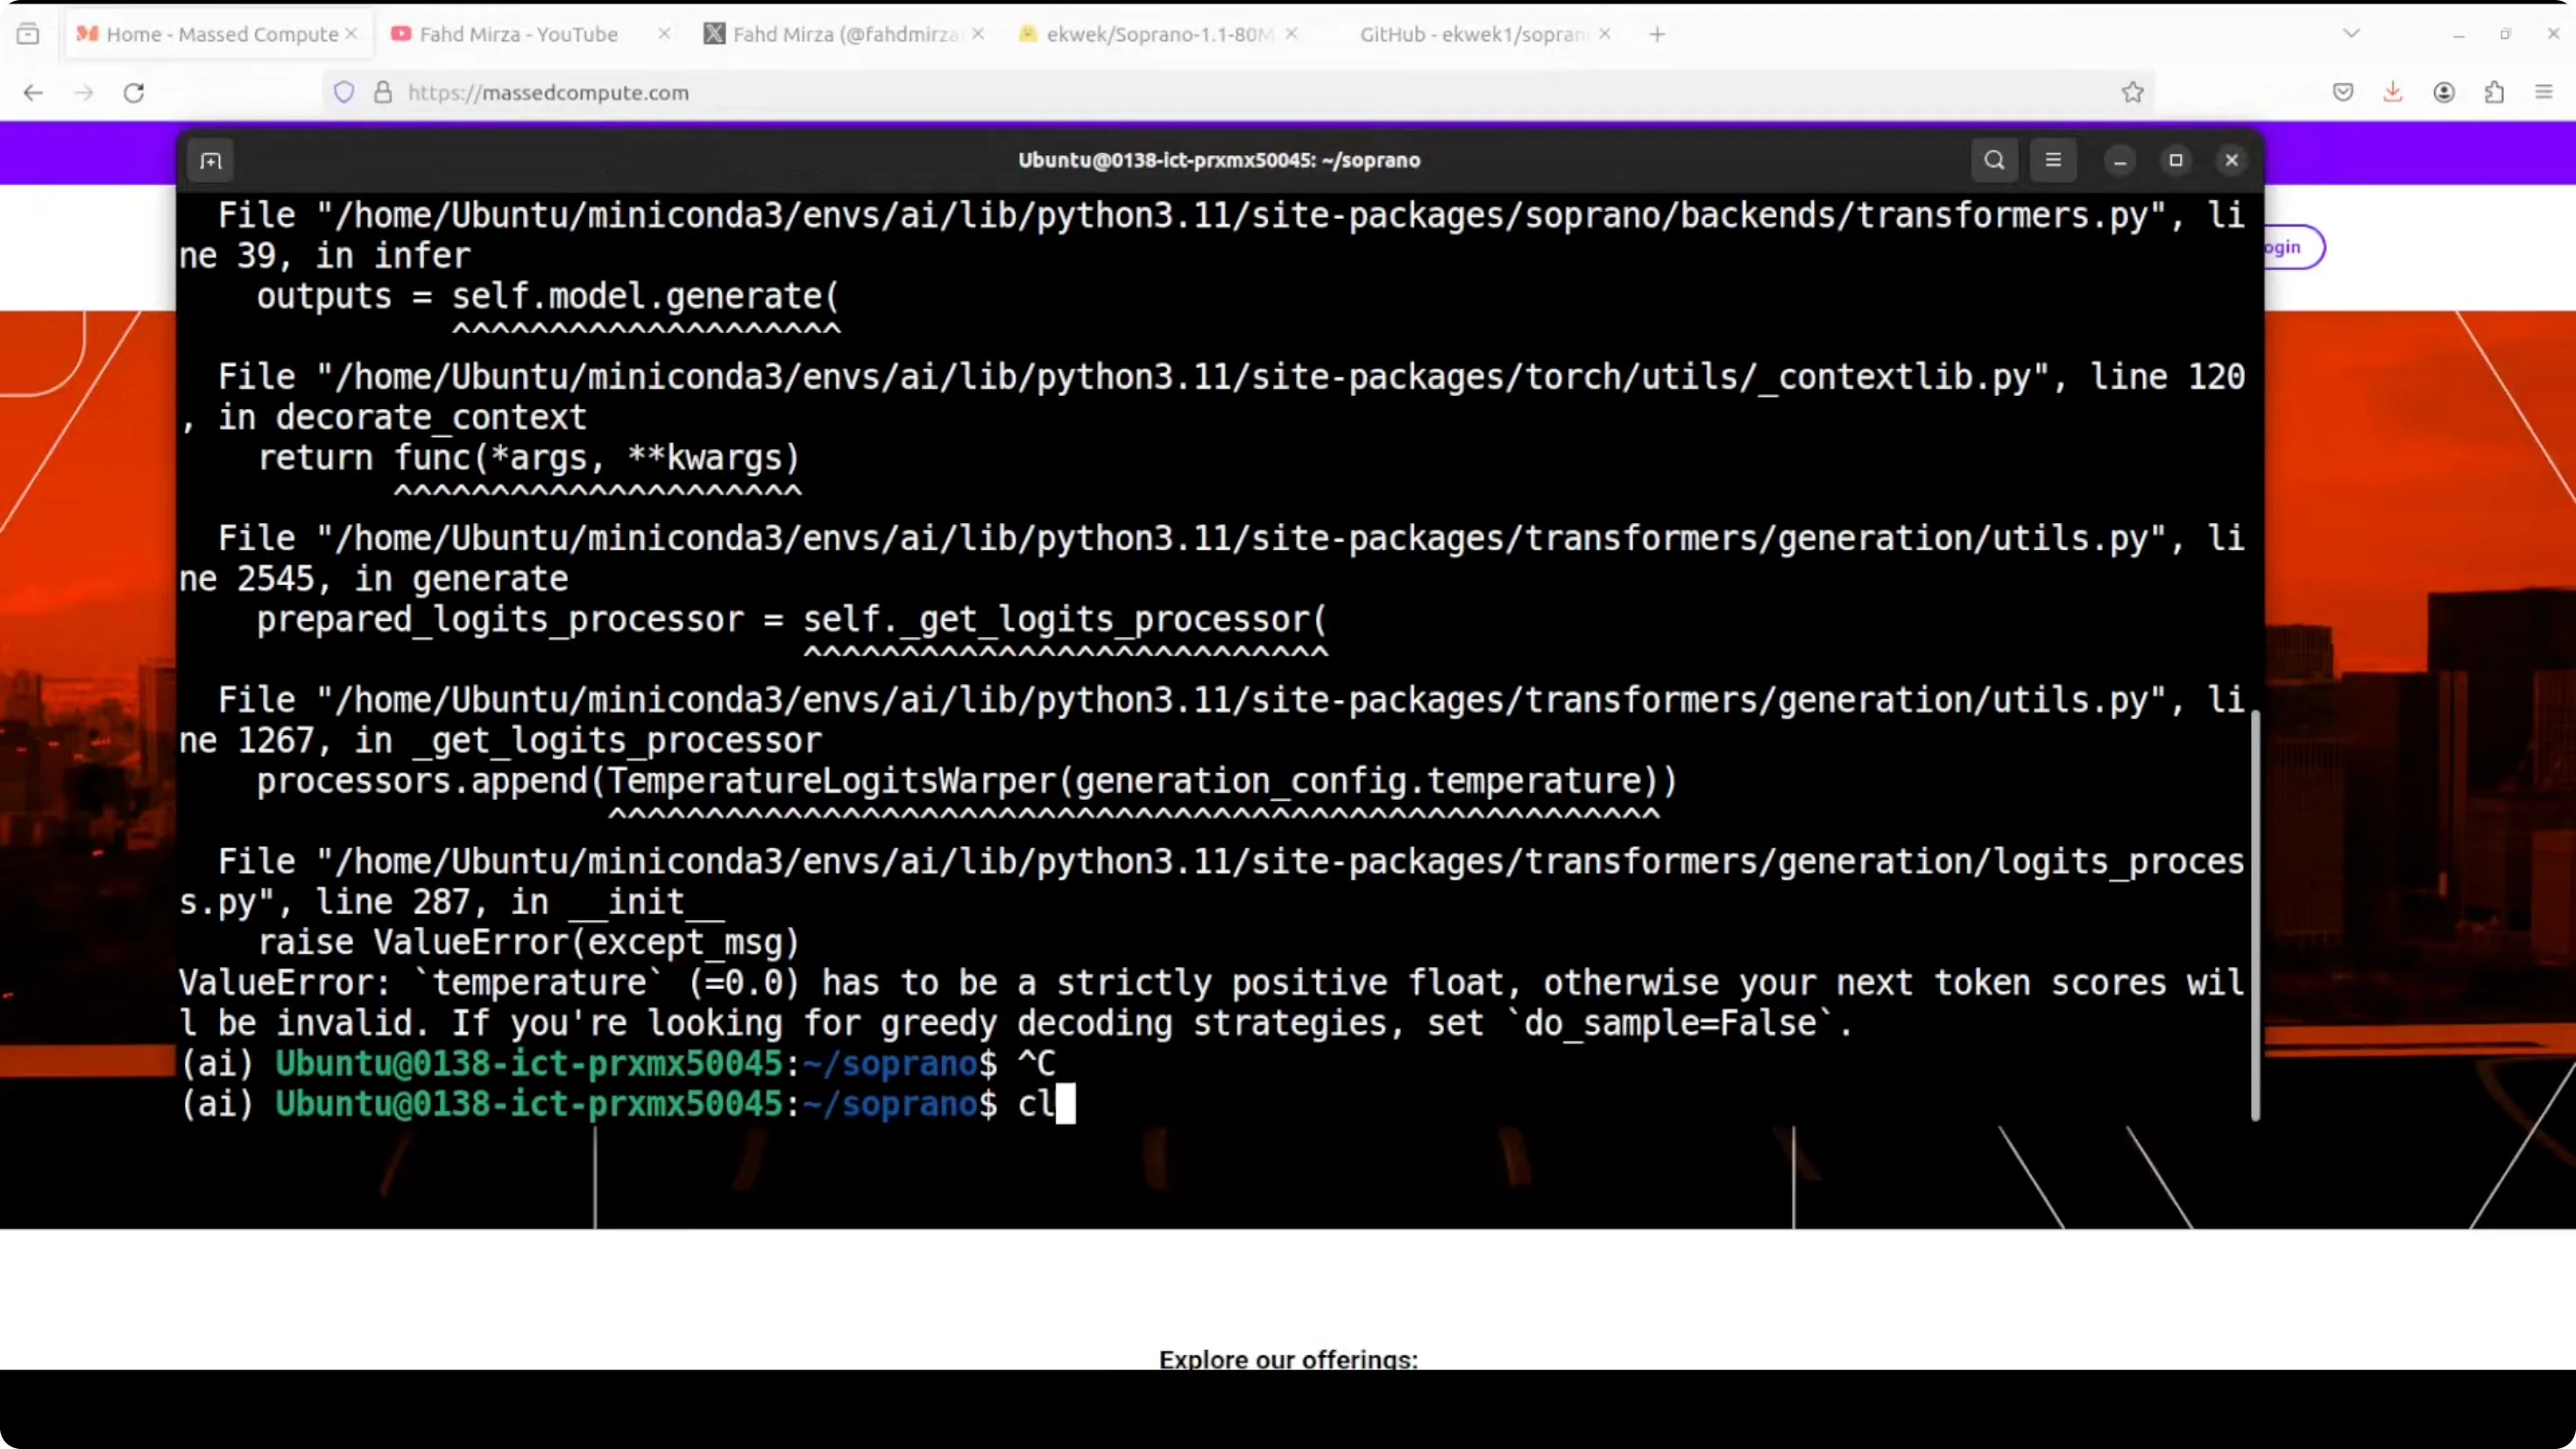Show tracking protection shield info
The height and width of the screenshot is (1449, 2576).
coord(344,92)
